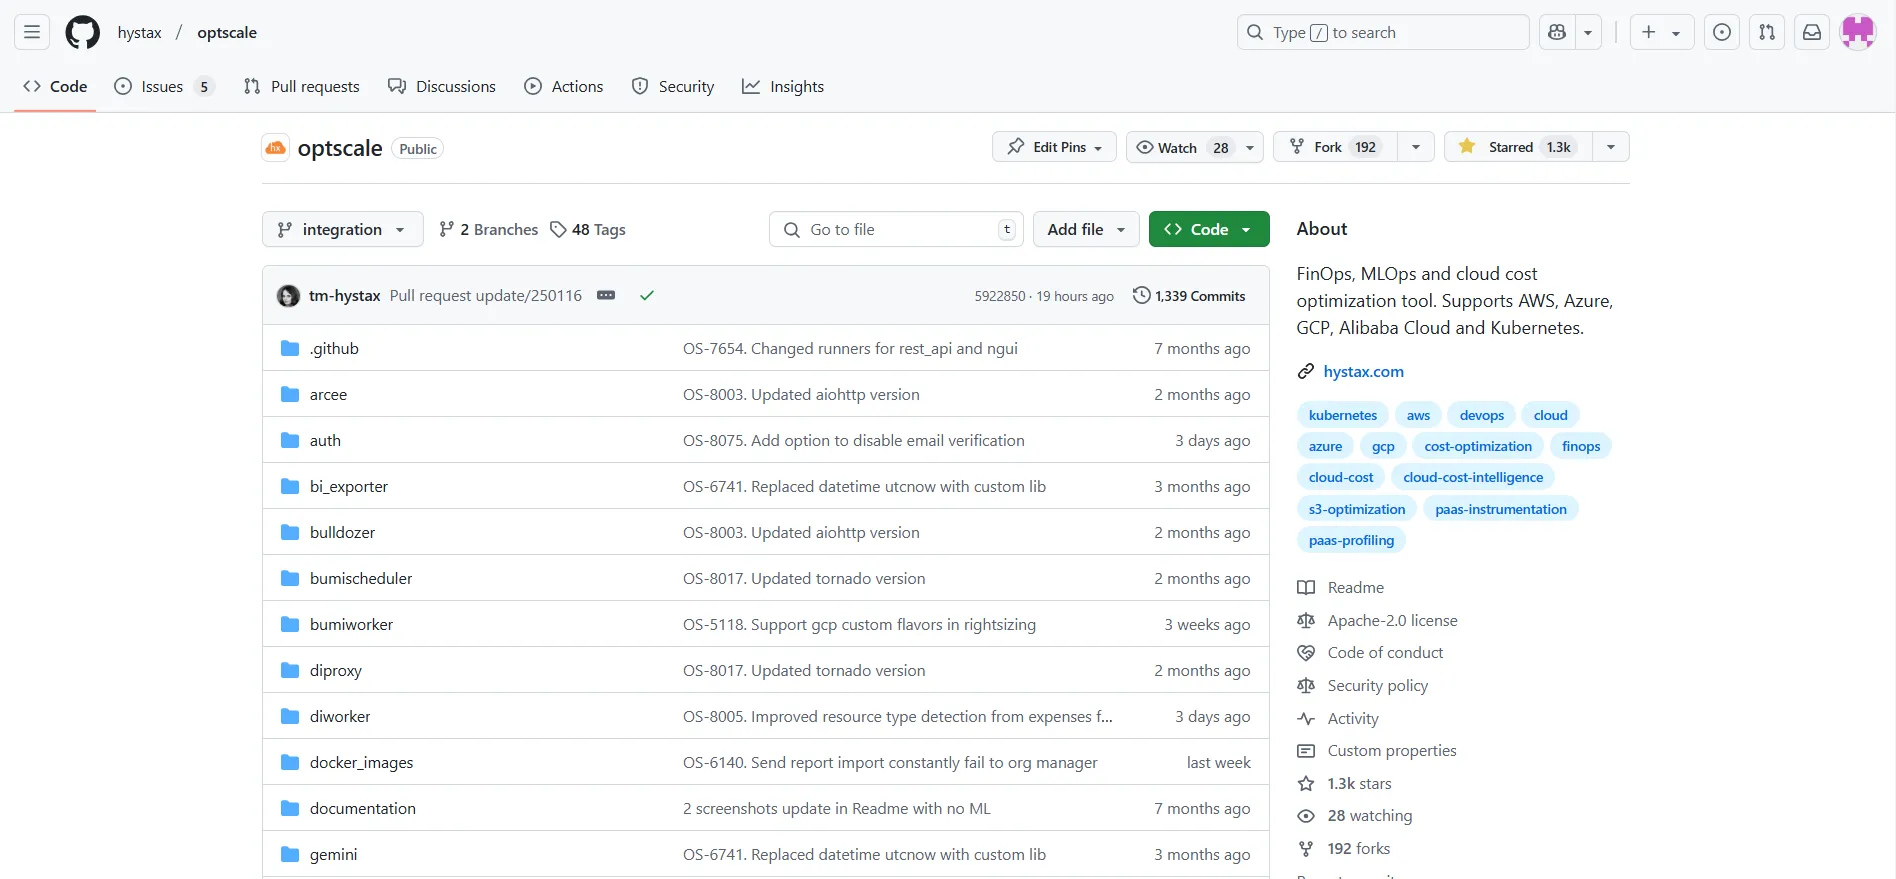Open the hamburger navigation menu
Viewport: 1896px width, 879px height.
coord(32,32)
